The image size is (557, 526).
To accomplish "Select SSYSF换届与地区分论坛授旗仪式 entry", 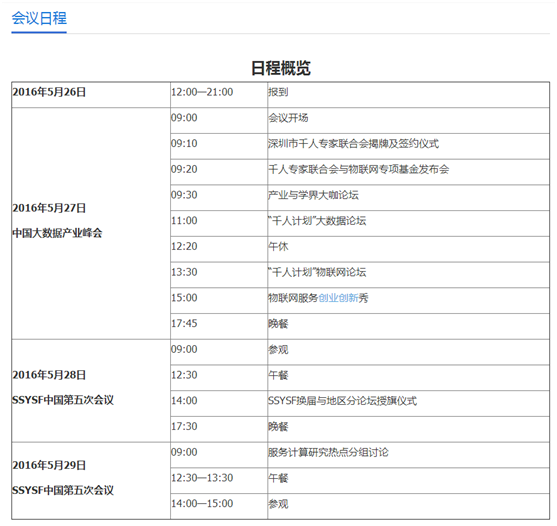I will pos(342,401).
